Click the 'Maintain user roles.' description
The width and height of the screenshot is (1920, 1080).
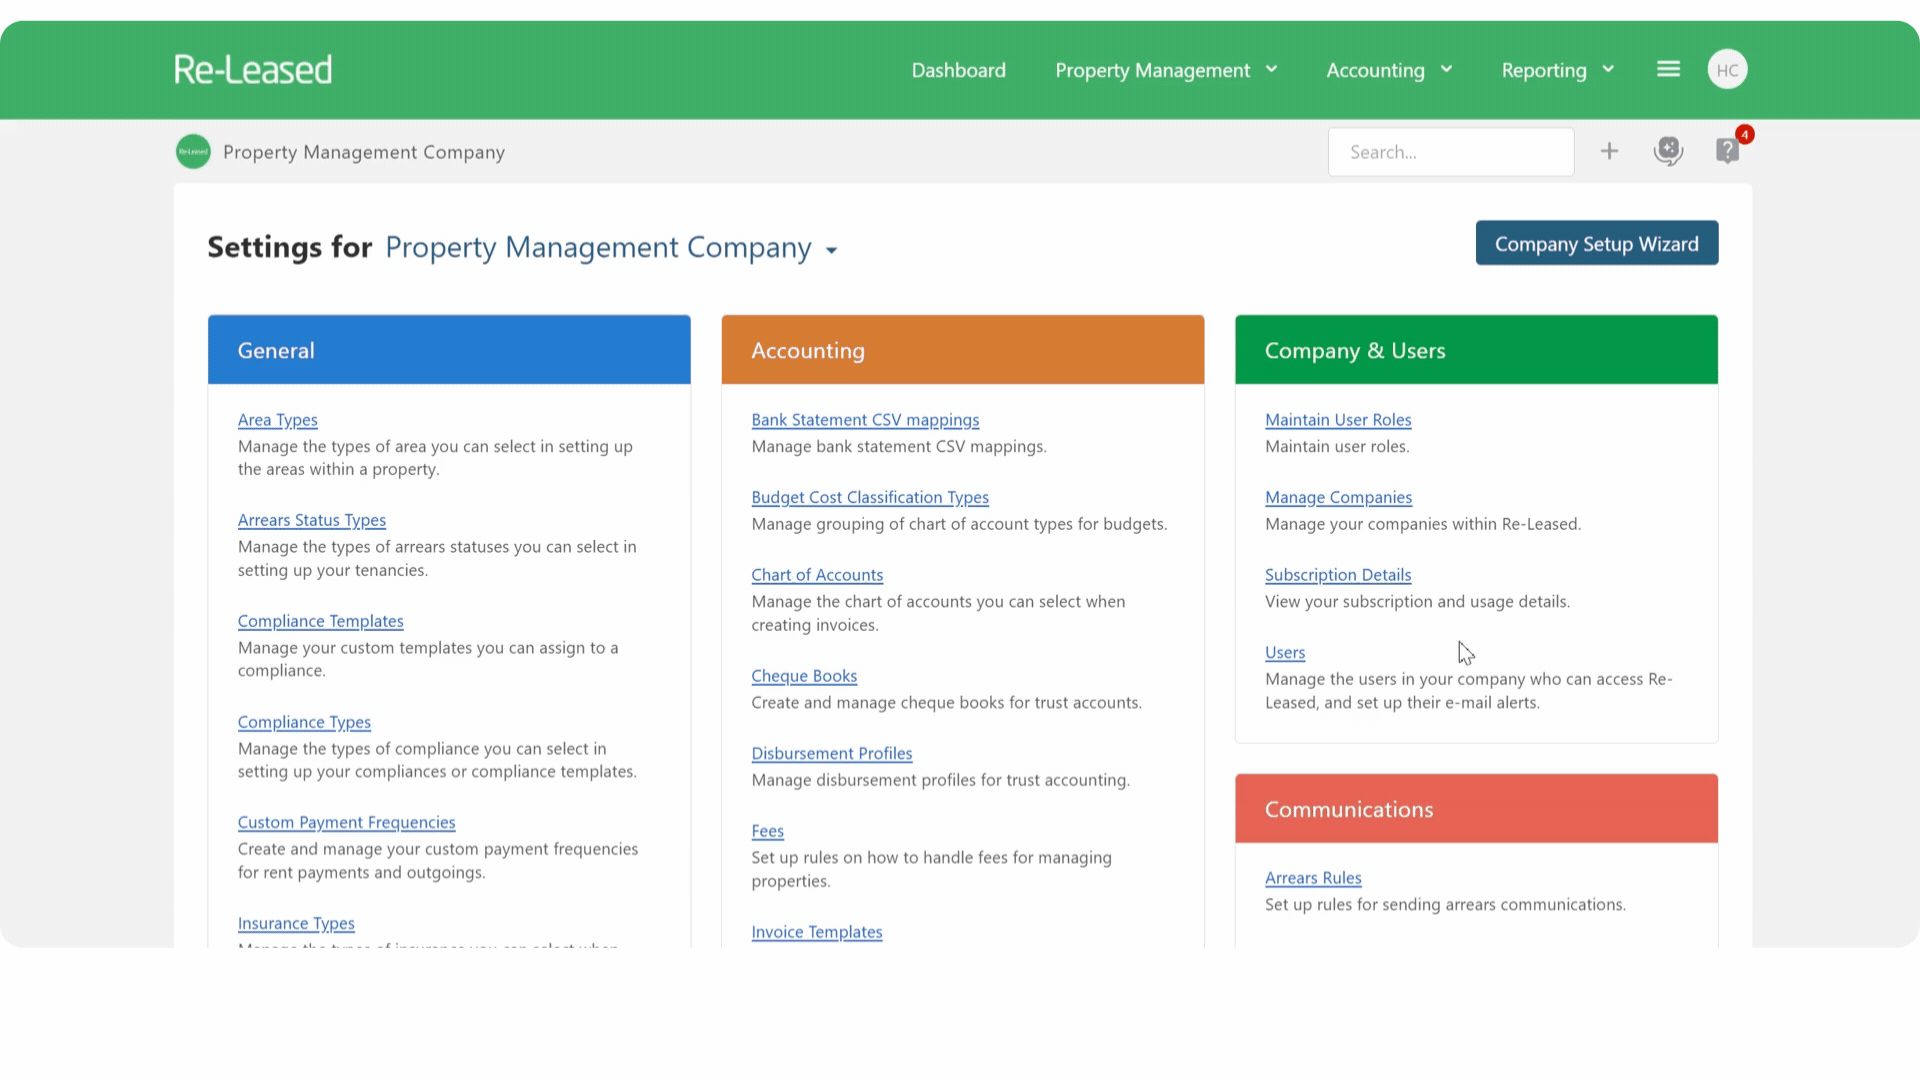coord(1337,446)
